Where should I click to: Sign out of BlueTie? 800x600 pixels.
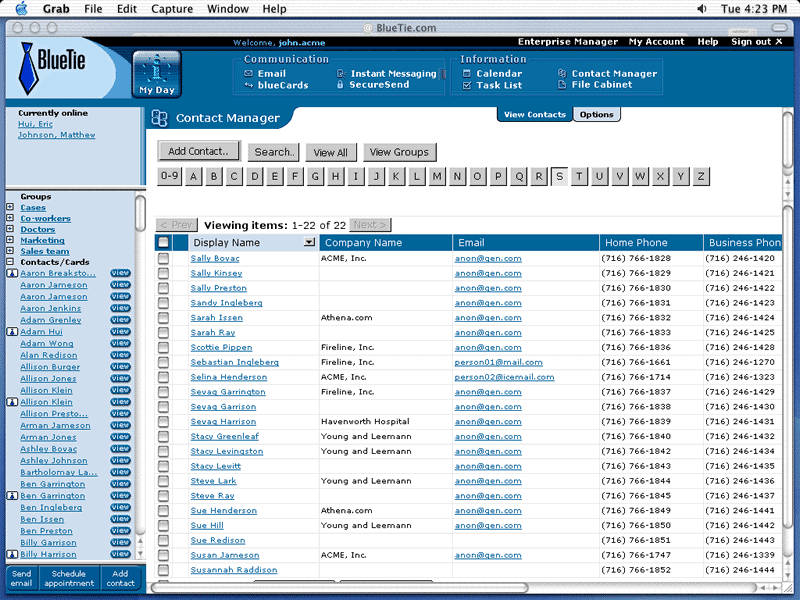[757, 42]
